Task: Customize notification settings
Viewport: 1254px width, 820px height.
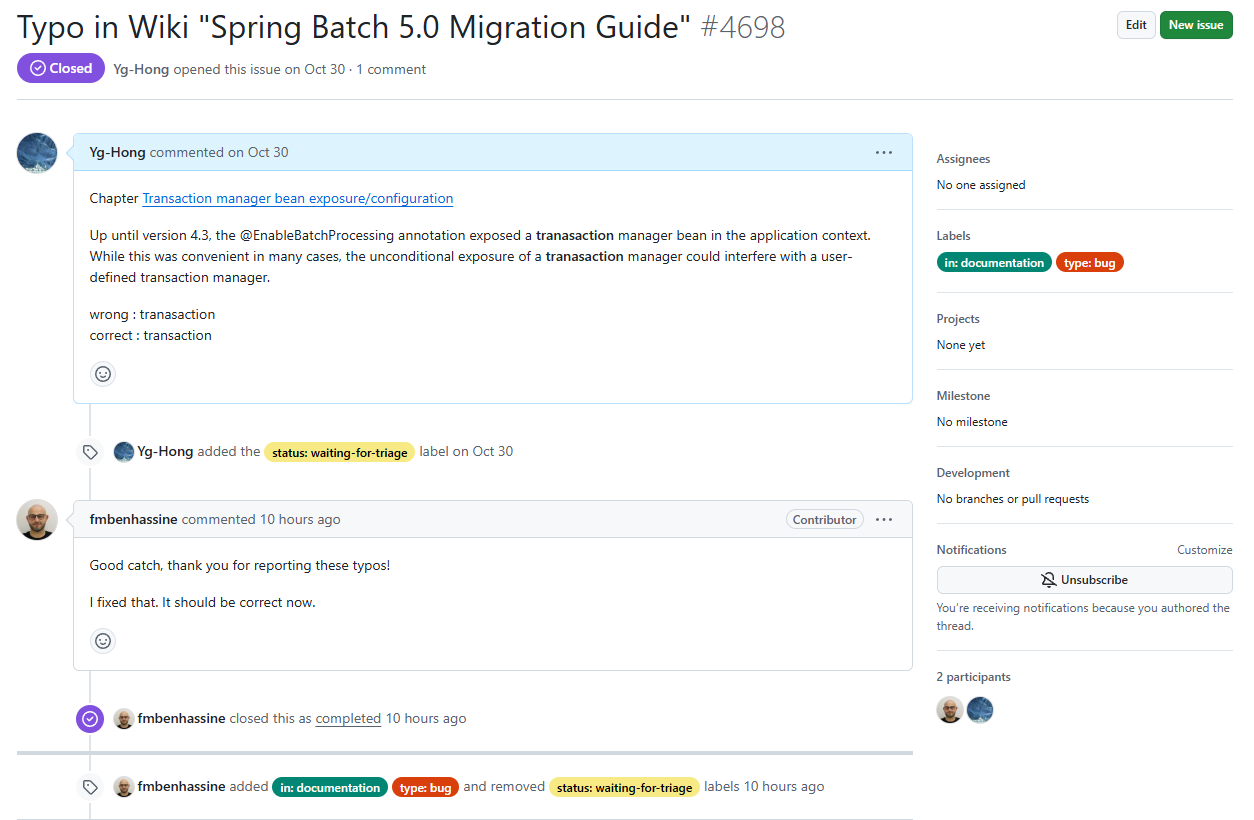Action: [x=1204, y=550]
